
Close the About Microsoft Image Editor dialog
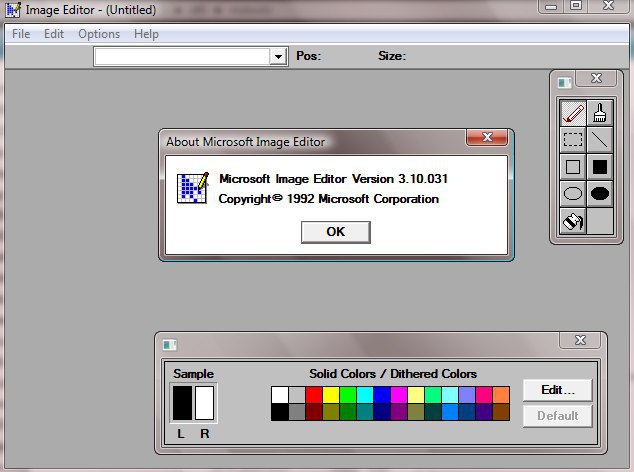pyautogui.click(x=487, y=137)
